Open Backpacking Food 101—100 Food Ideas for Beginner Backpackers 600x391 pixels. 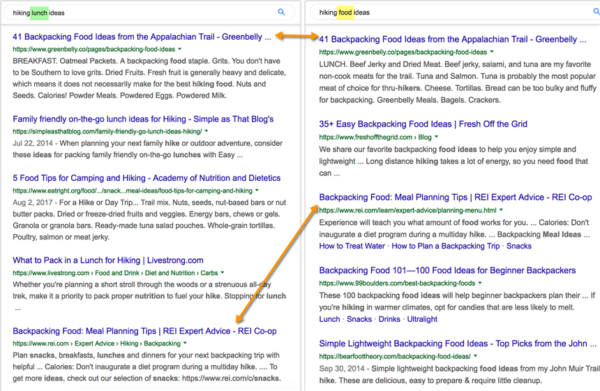click(x=447, y=270)
